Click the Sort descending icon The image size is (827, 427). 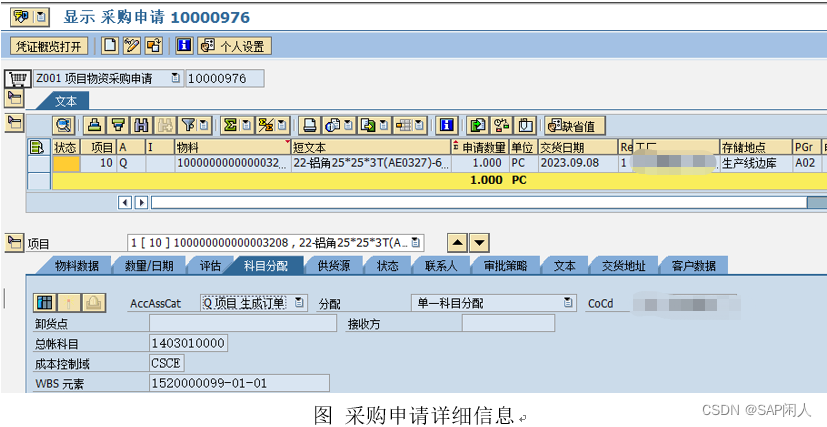pyautogui.click(x=118, y=125)
